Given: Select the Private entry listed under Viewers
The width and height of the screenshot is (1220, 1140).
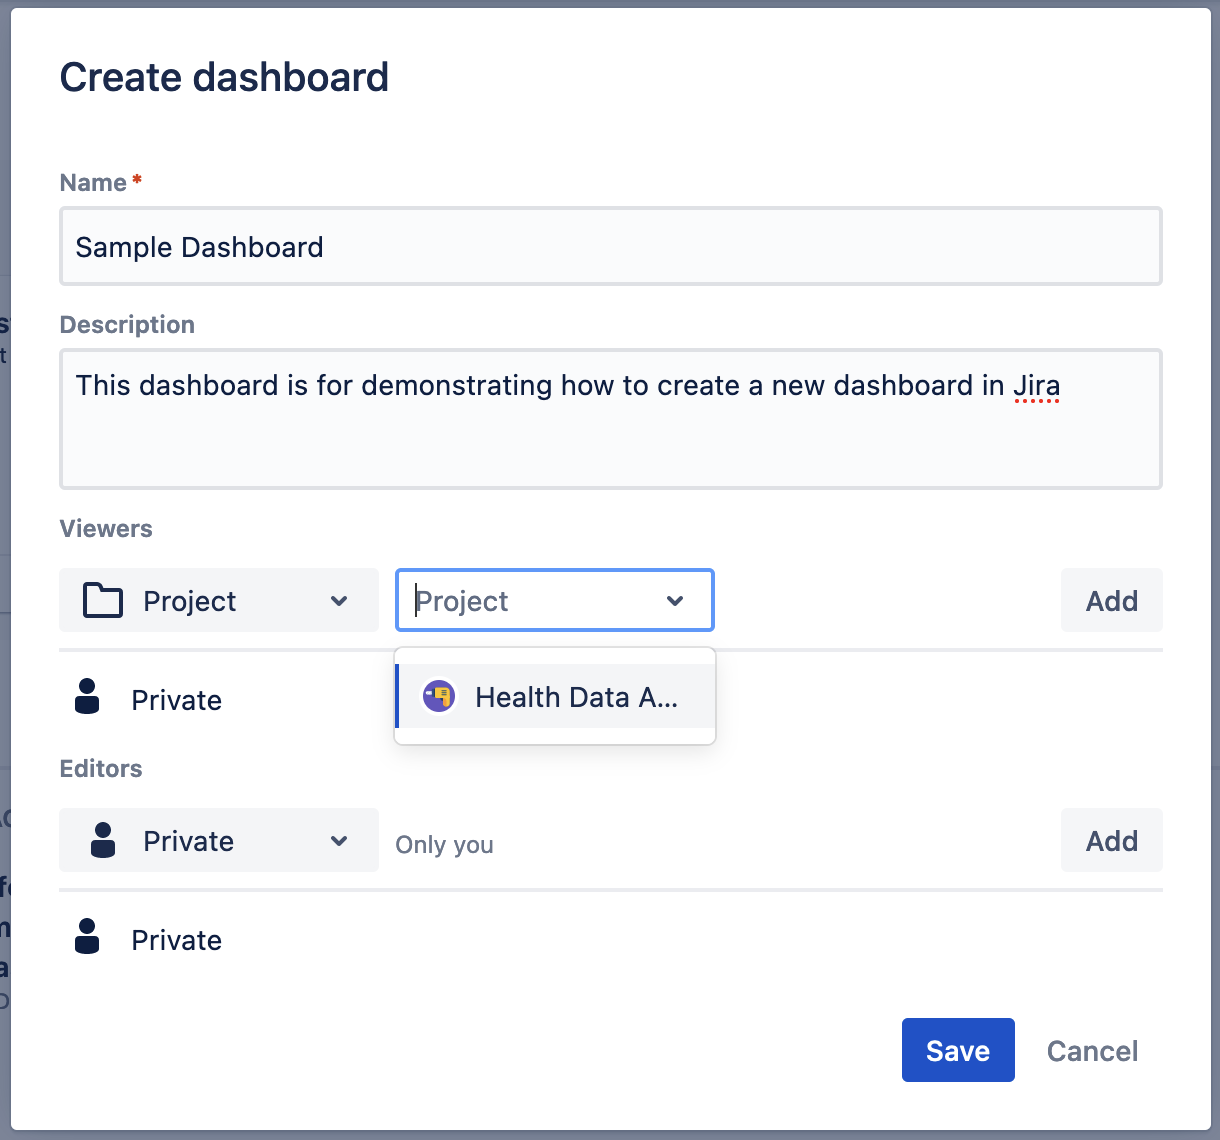Looking at the screenshot, I should (x=176, y=700).
